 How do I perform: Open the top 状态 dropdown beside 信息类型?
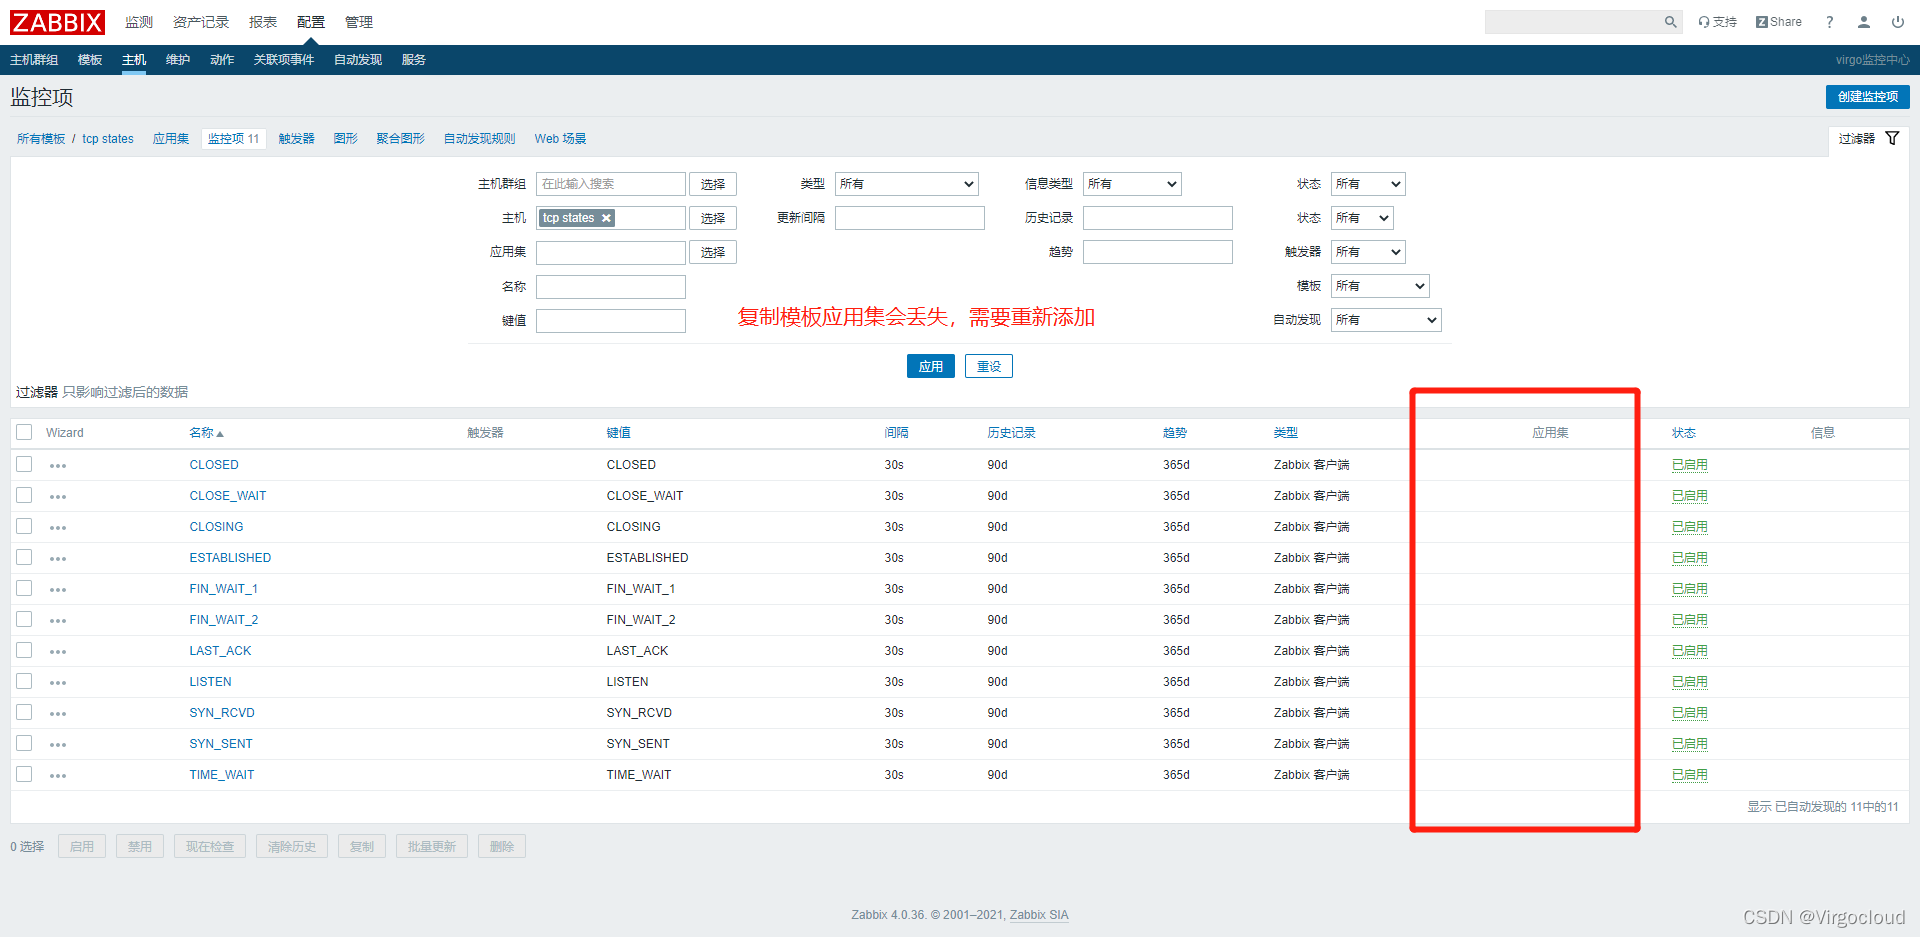1368,184
